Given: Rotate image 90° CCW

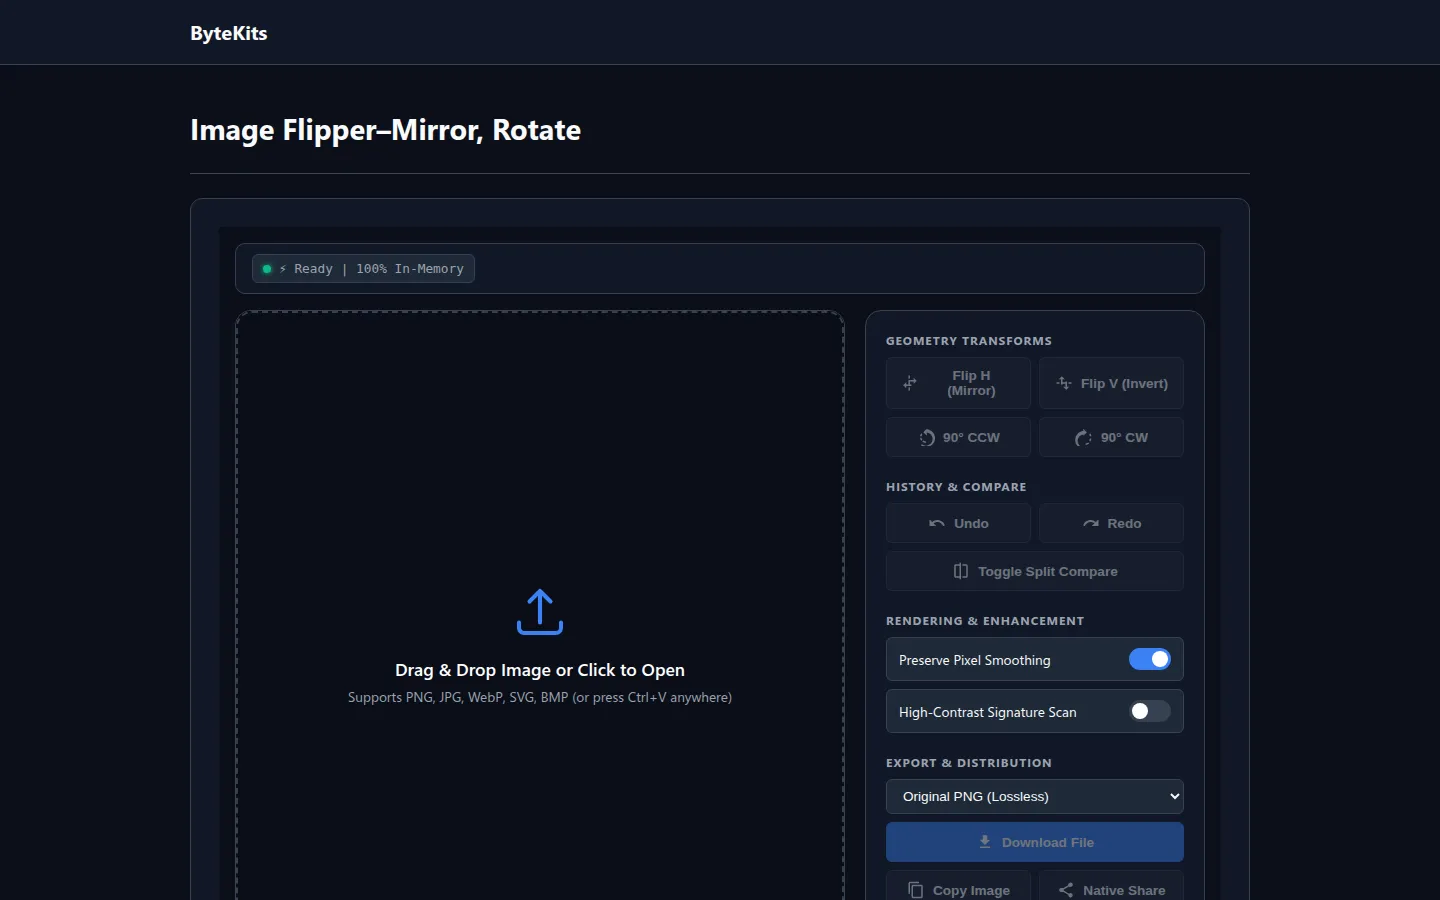Looking at the screenshot, I should [958, 437].
